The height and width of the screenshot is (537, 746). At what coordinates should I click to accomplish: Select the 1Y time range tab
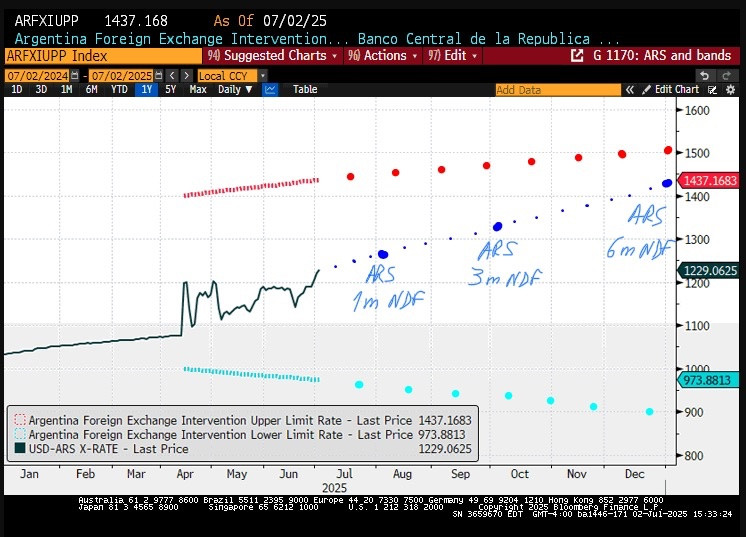coord(147,89)
